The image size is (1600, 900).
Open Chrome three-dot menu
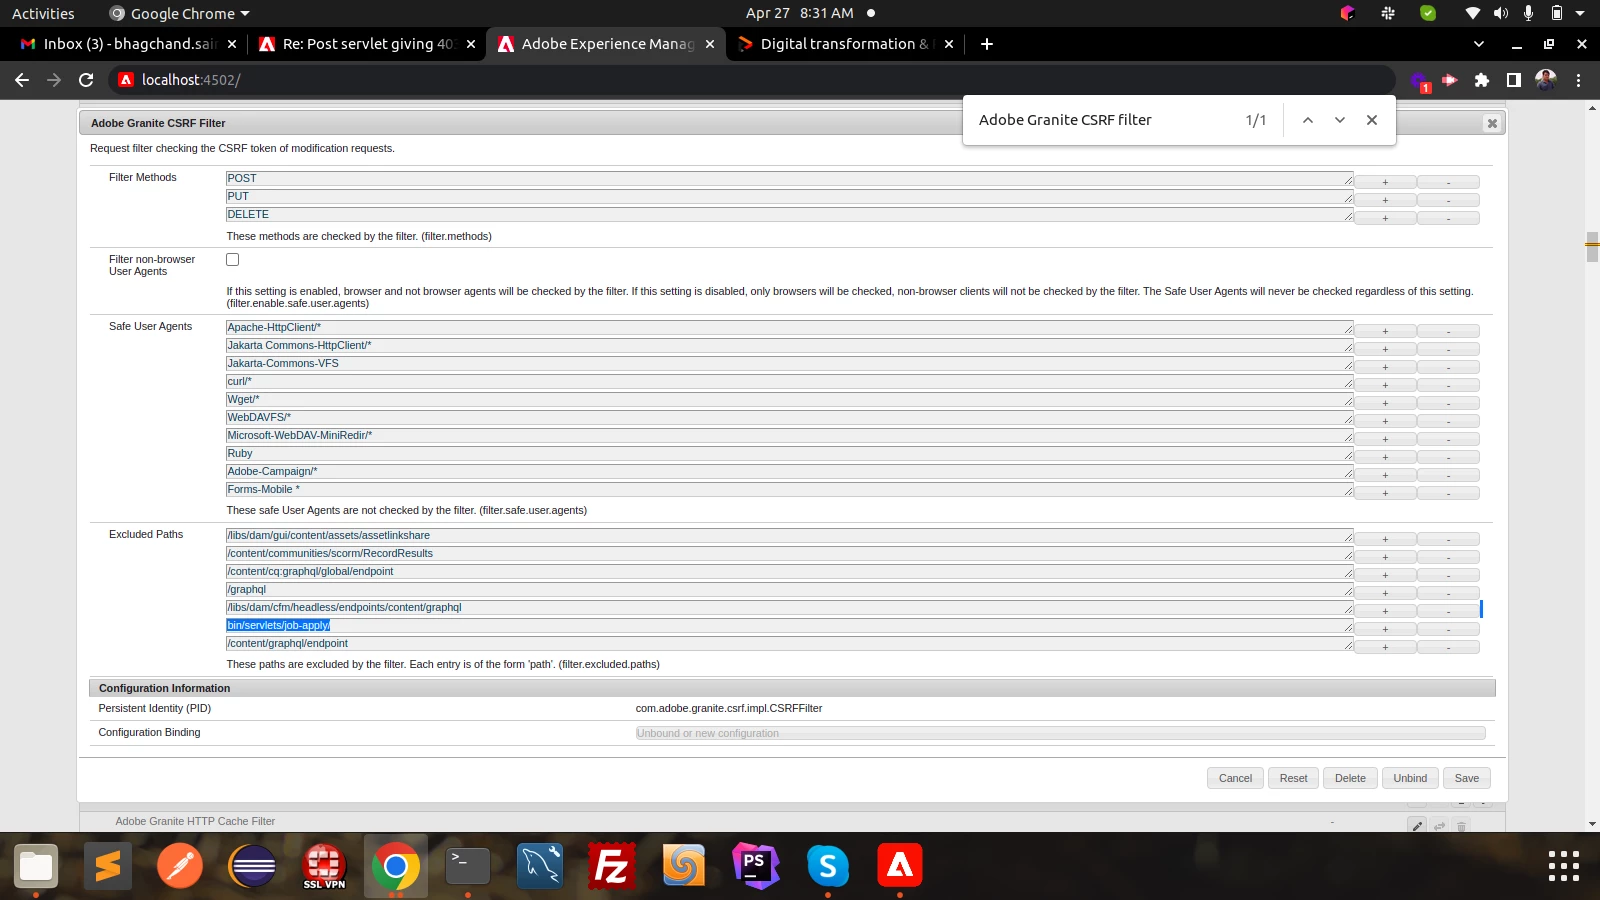[1579, 80]
